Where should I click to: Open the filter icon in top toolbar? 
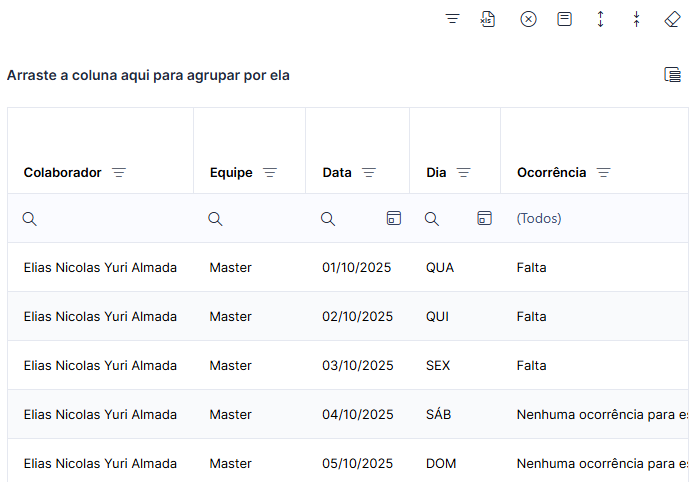[x=452, y=19]
